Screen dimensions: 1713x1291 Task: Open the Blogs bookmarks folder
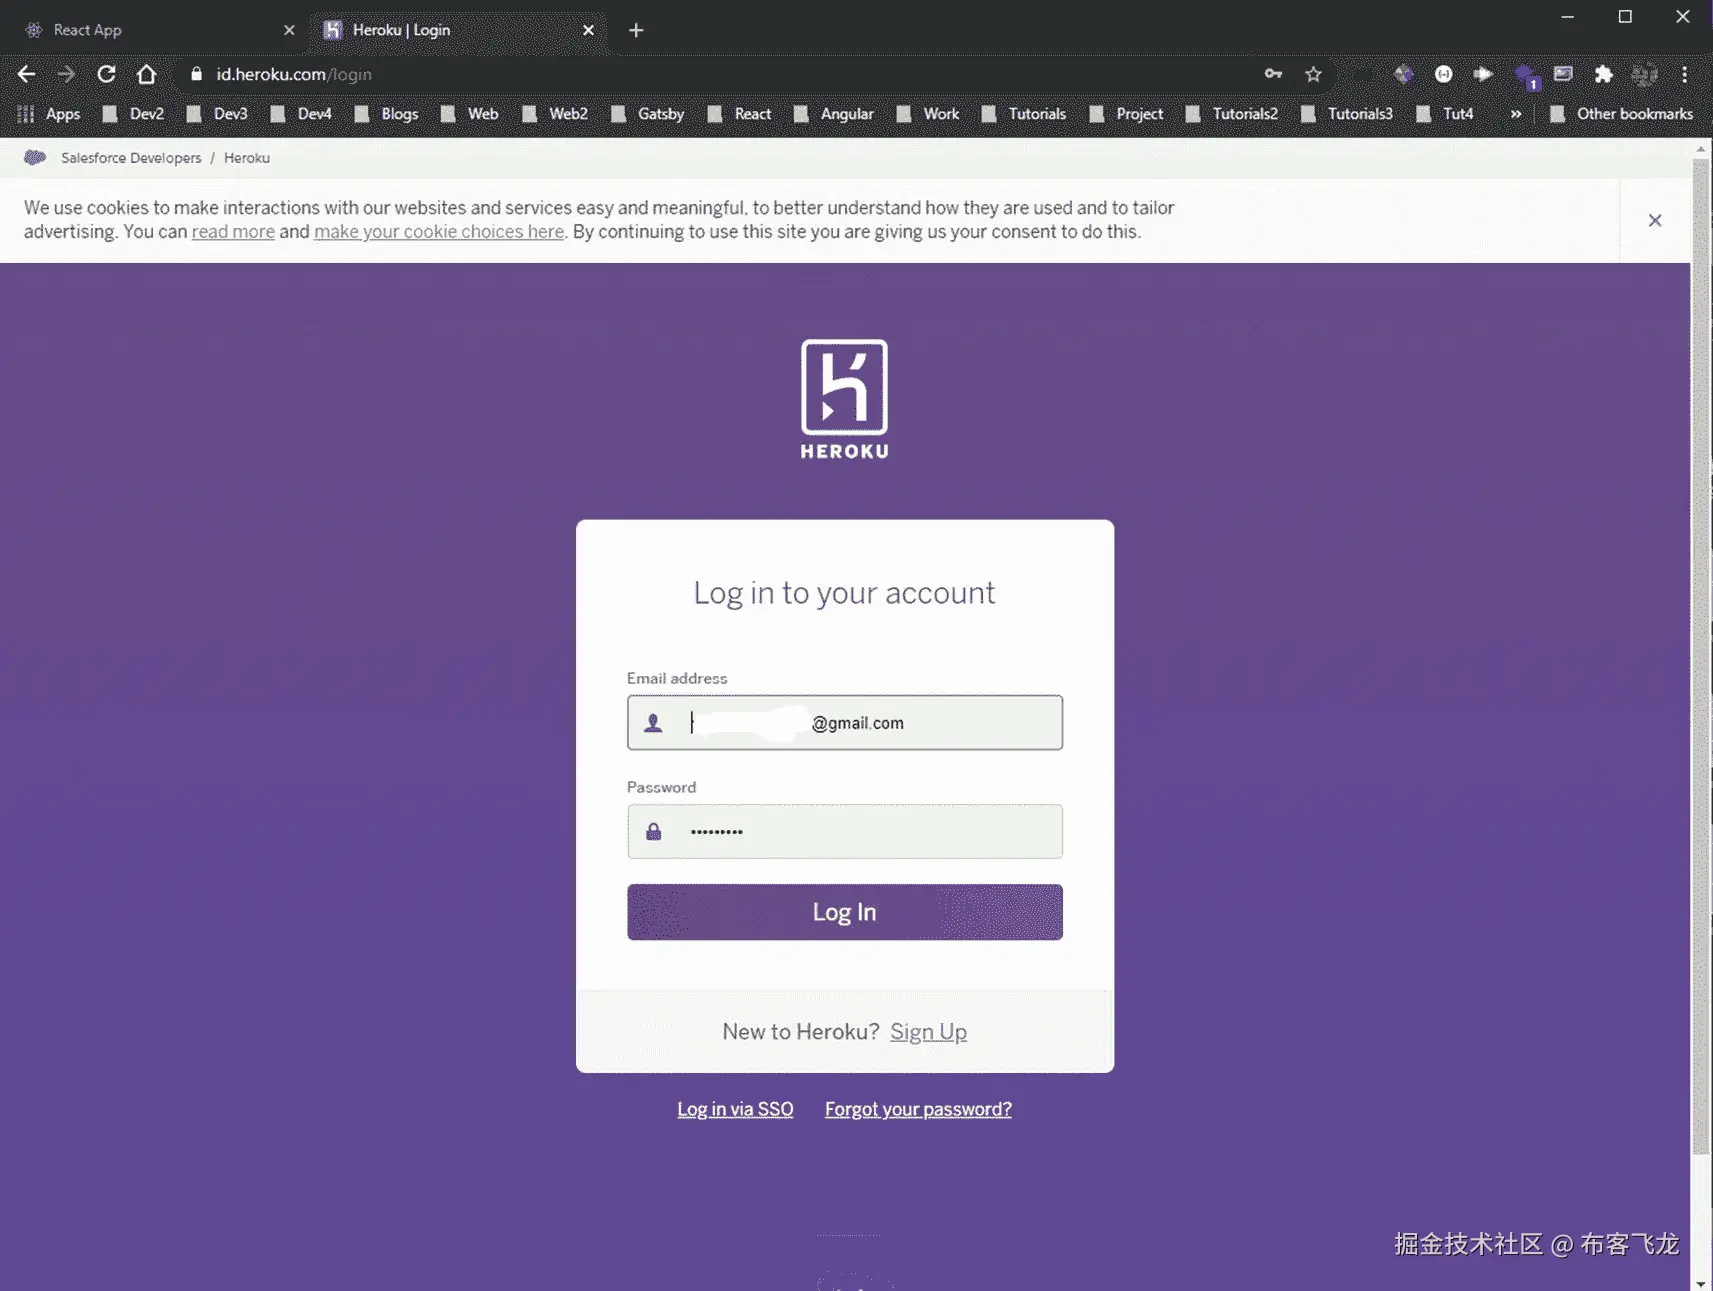point(387,114)
